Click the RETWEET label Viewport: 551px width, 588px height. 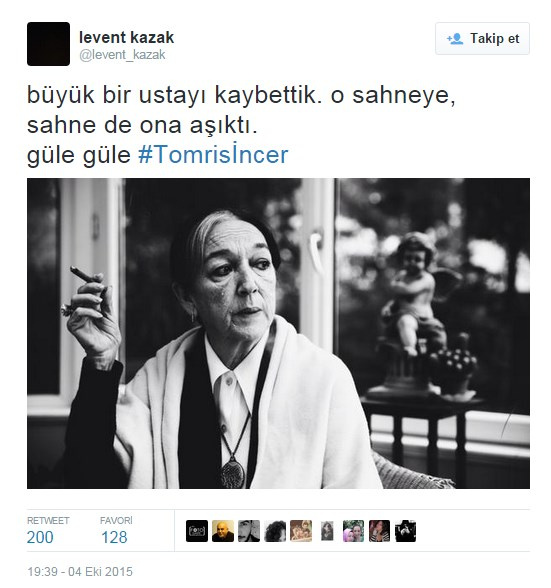[x=48, y=520]
